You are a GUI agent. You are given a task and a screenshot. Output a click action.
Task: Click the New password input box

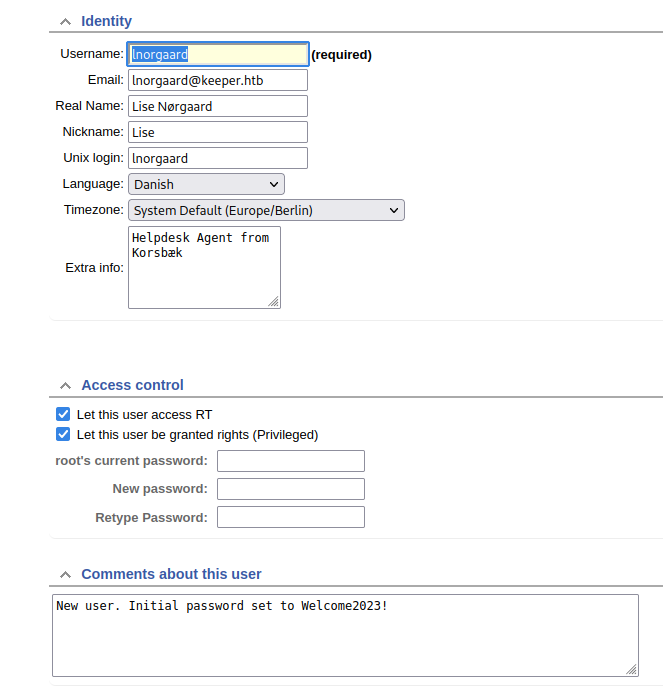tap(290, 489)
